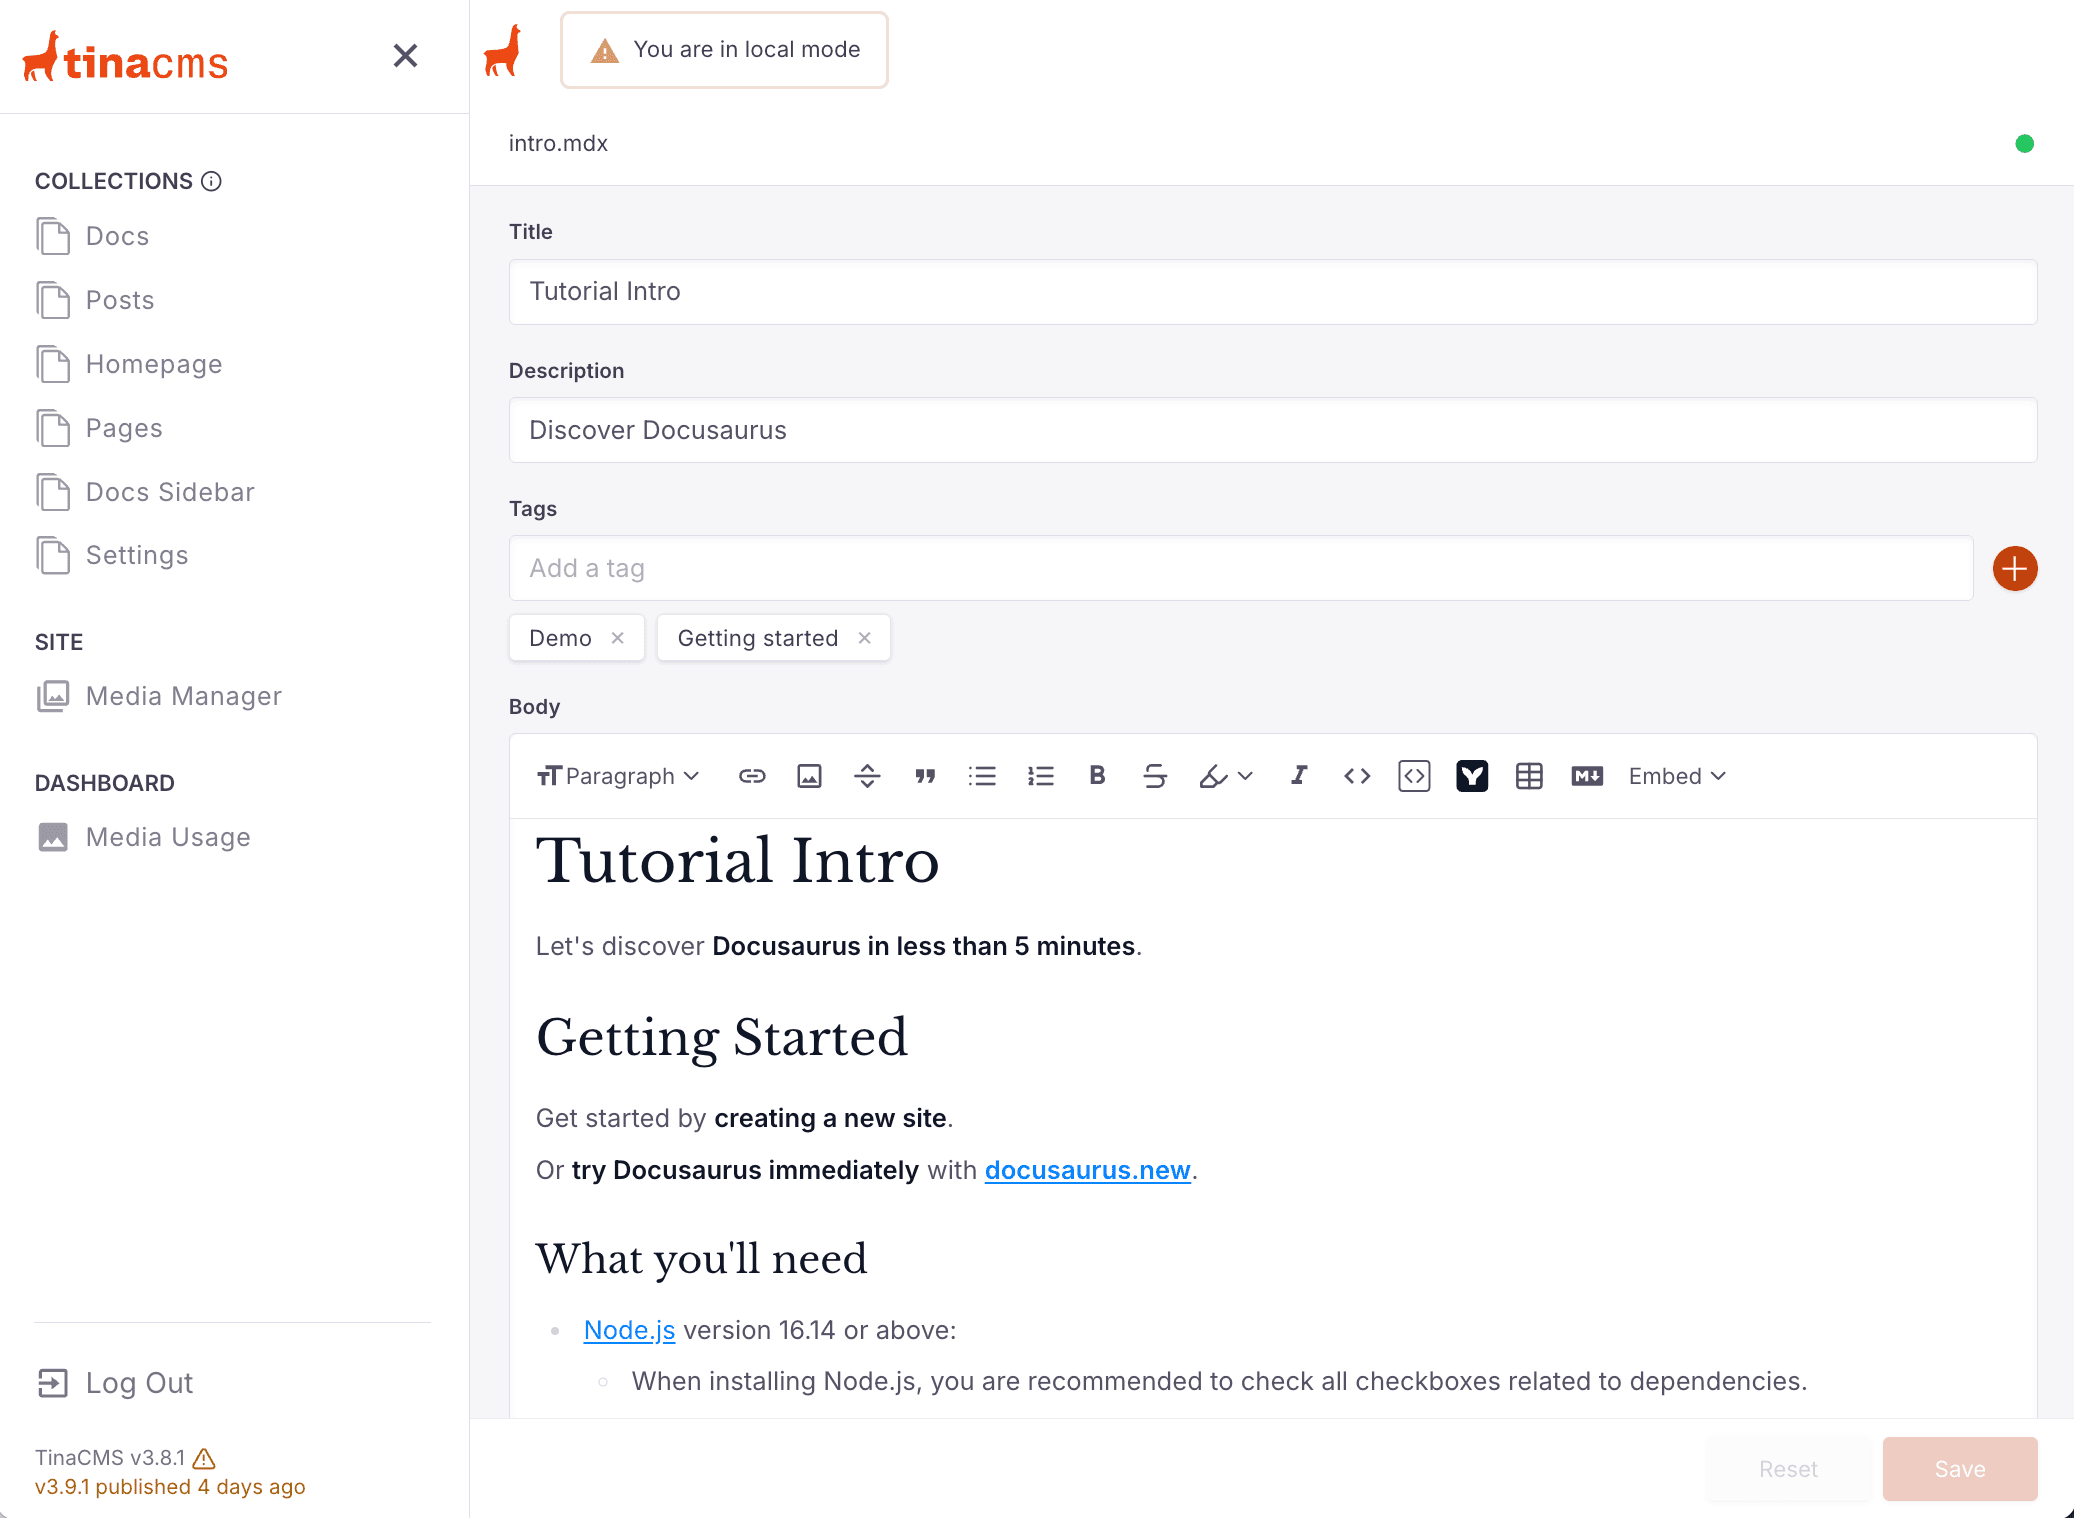Open the Pages collection
Viewport: 2074px width, 1518px height.
tap(99, 428)
